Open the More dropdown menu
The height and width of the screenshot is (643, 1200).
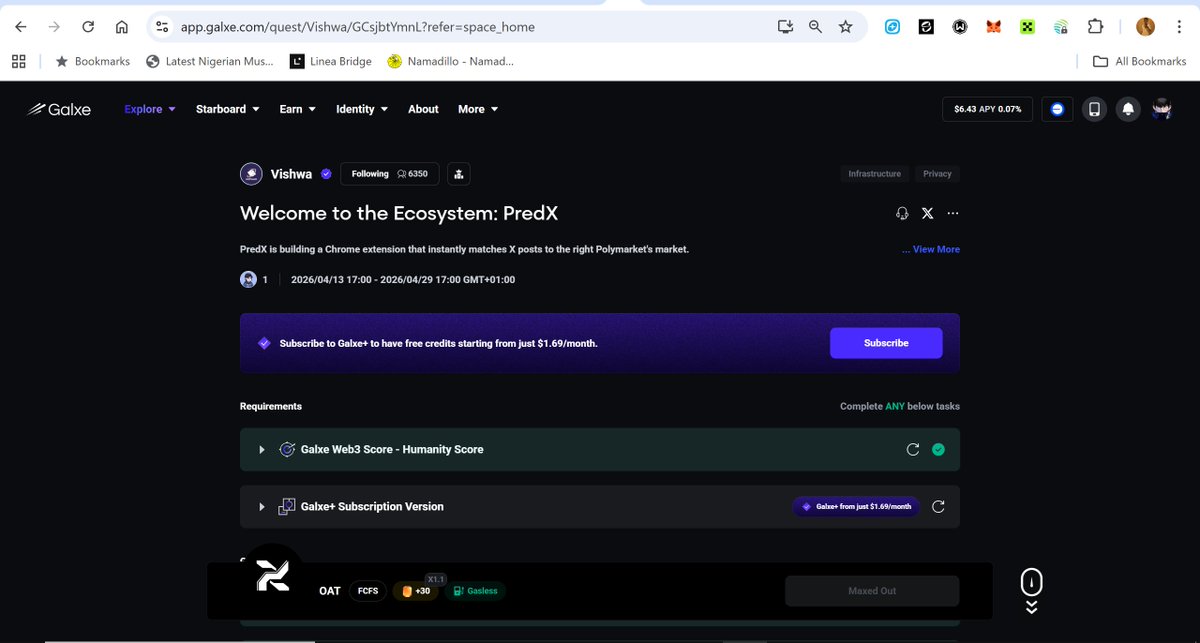478,109
